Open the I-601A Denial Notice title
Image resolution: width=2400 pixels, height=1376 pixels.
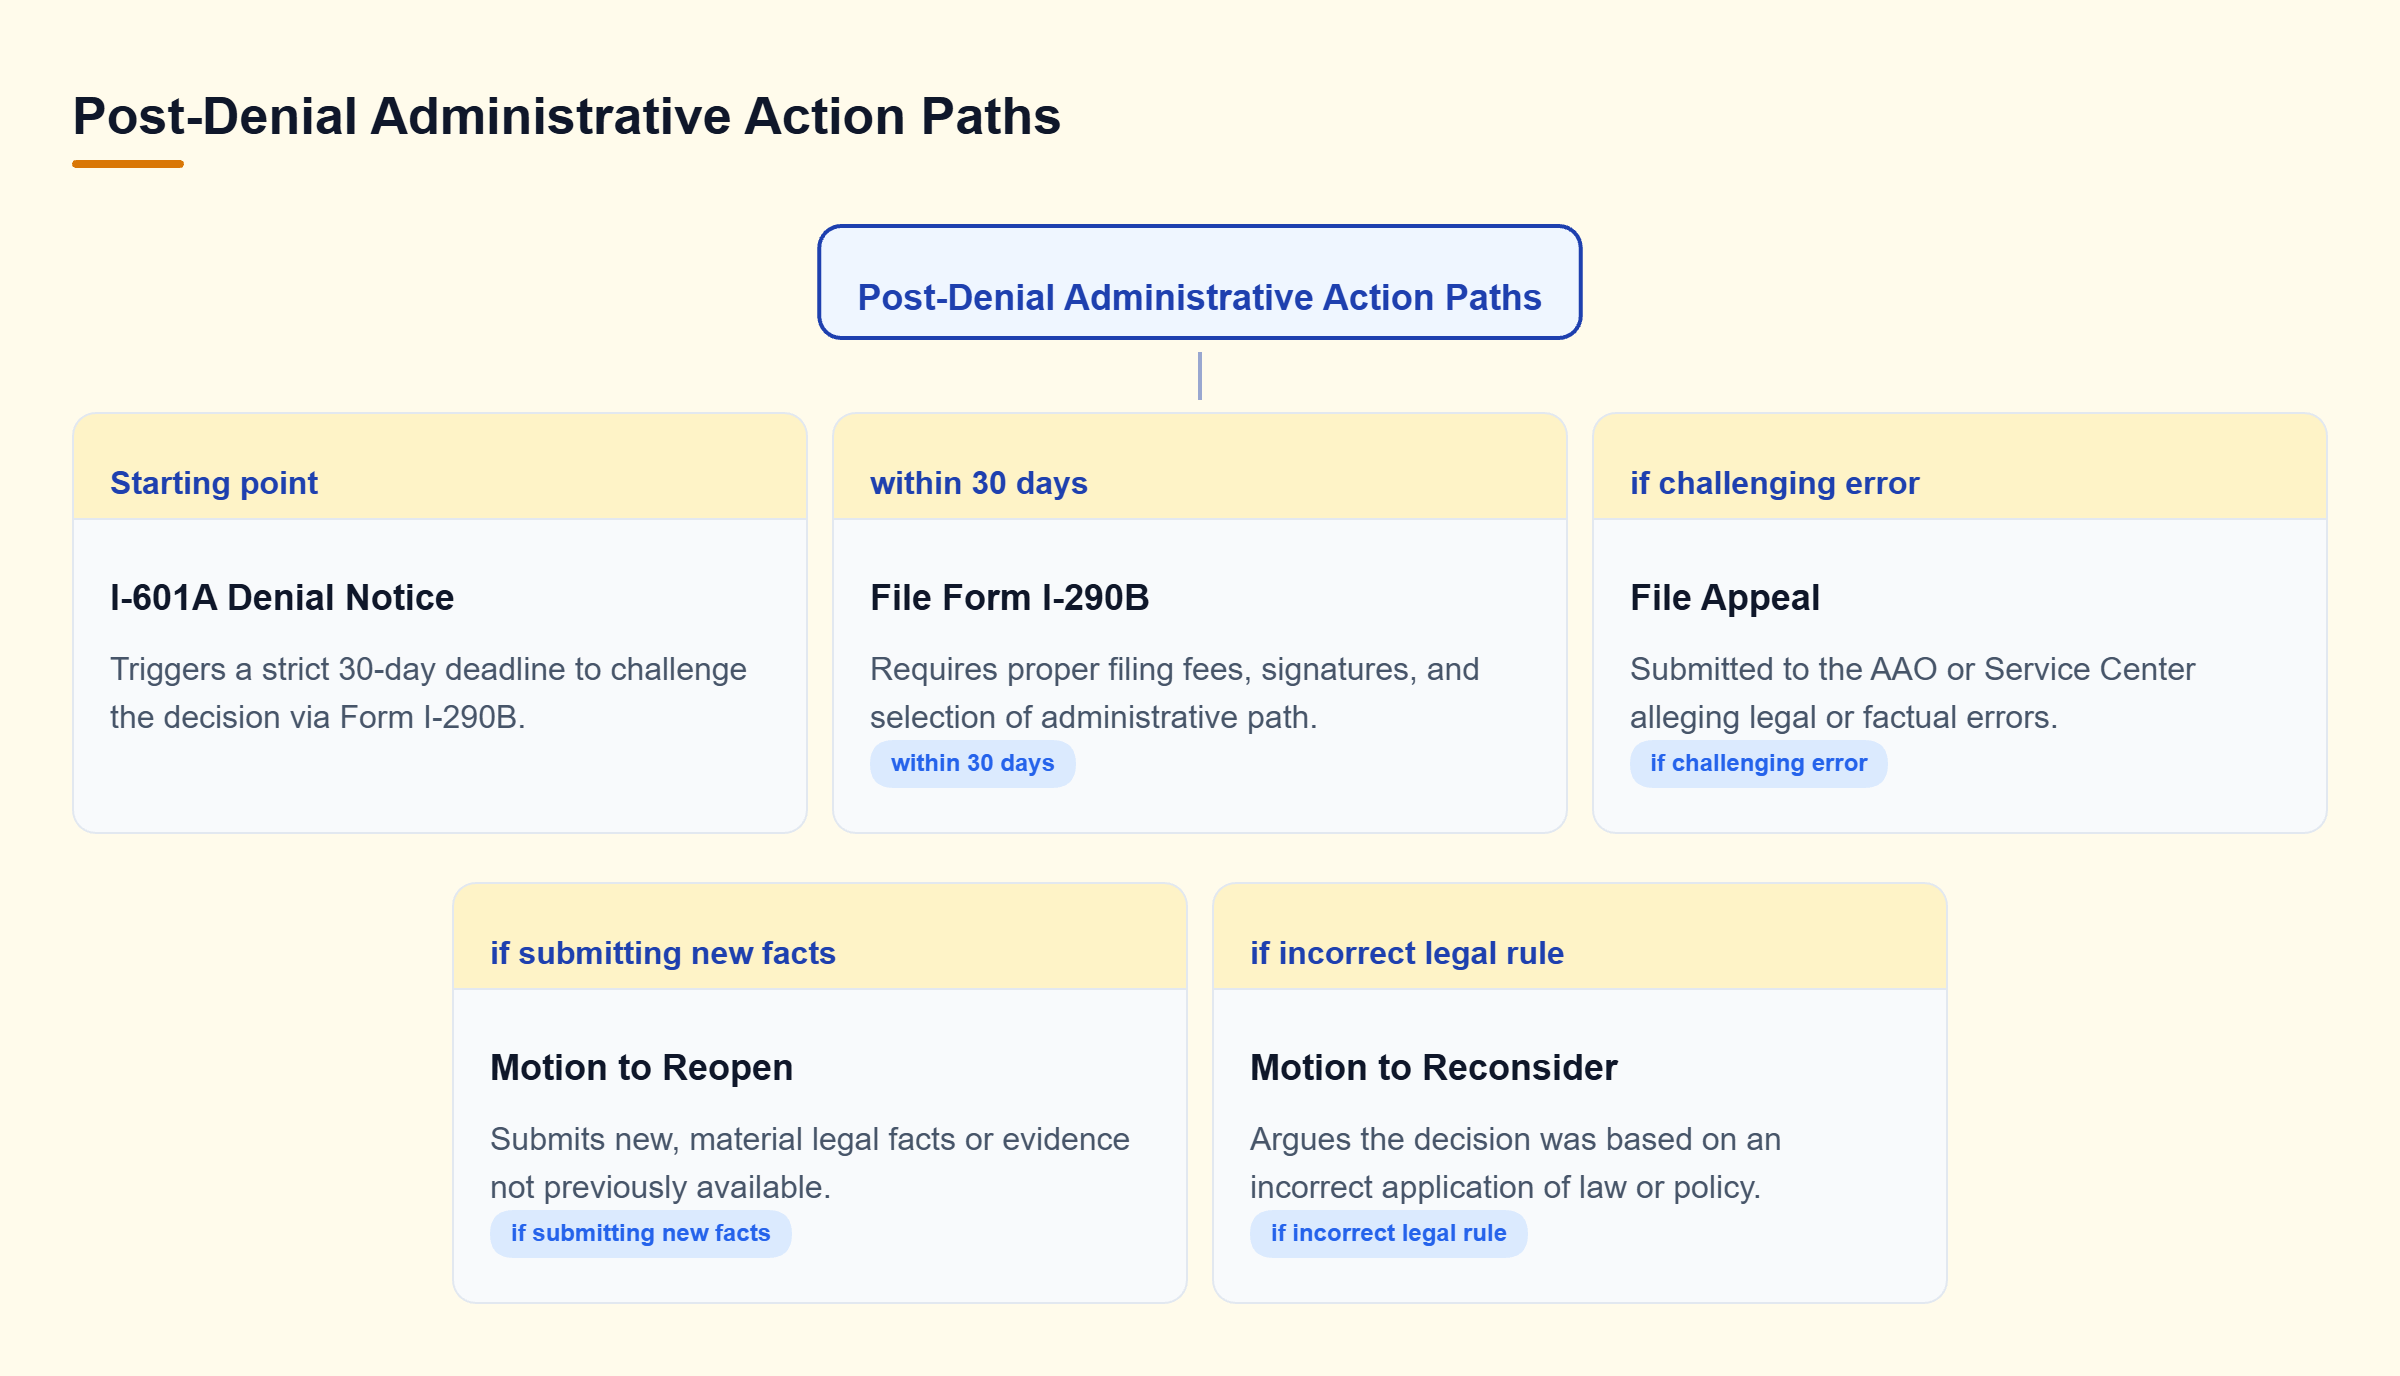tap(282, 597)
